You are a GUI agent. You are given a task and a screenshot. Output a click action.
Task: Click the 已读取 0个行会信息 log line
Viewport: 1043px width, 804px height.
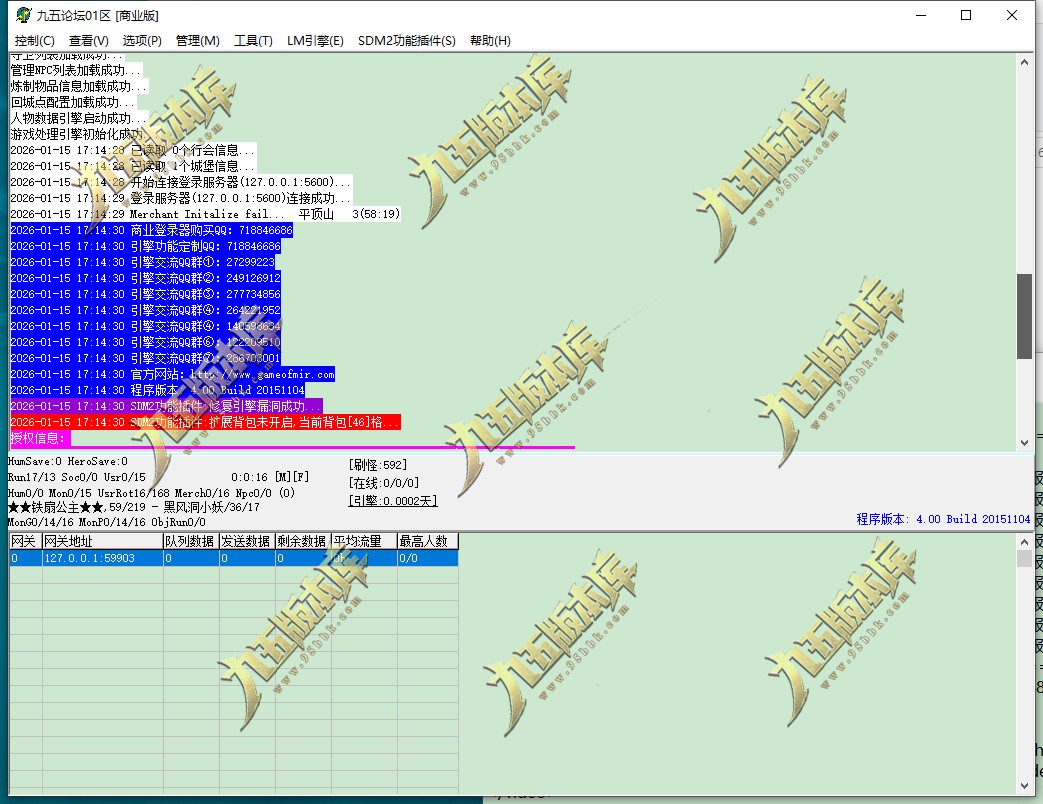(x=133, y=150)
